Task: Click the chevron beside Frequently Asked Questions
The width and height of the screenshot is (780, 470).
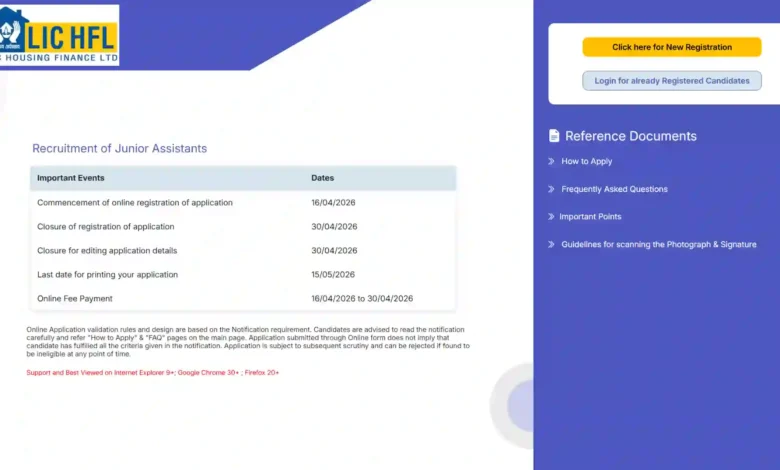Action: point(551,189)
